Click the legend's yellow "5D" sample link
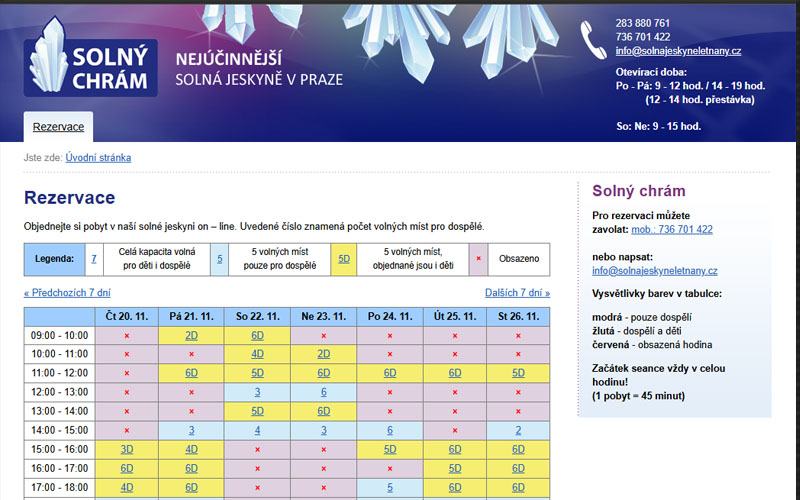Screen dimensions: 800x500 pyautogui.click(x=344, y=260)
